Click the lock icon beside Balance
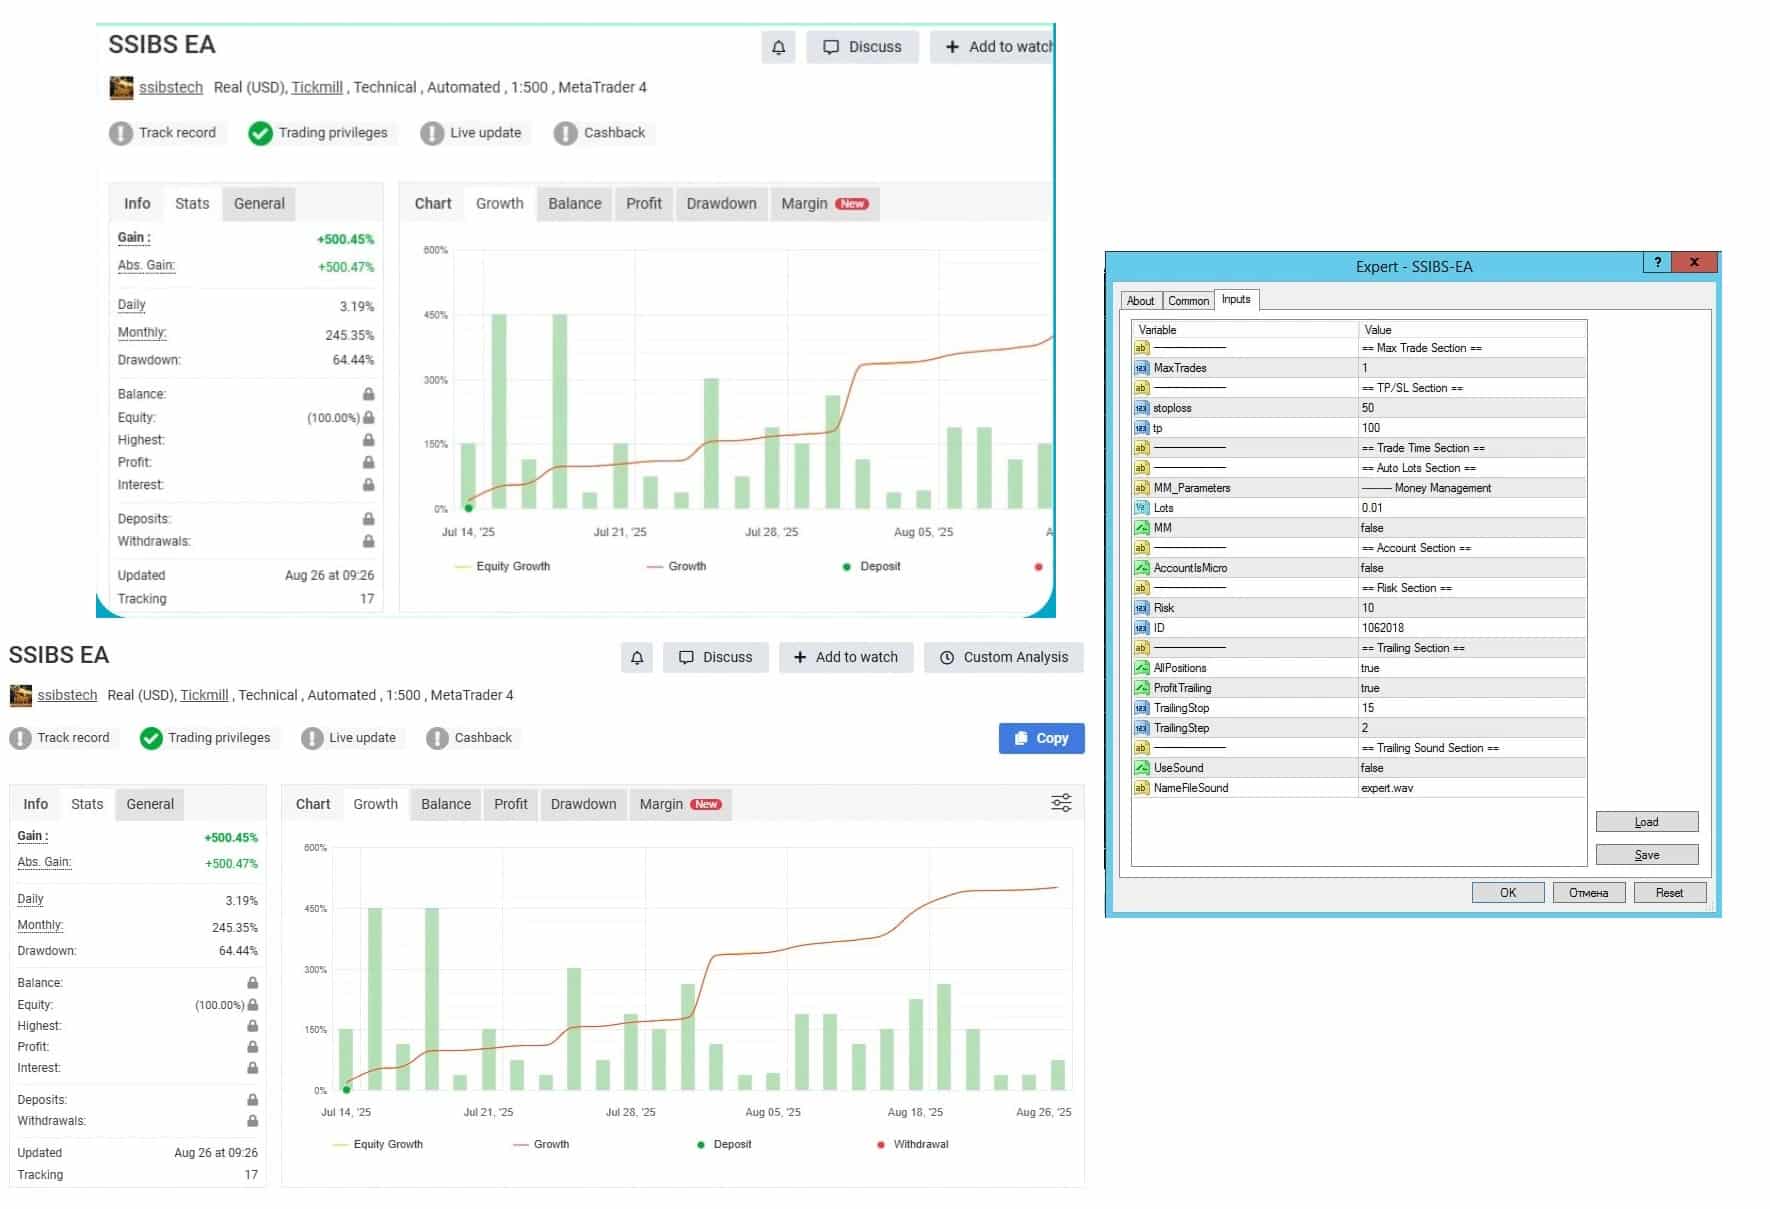Image resolution: width=1770 pixels, height=1209 pixels. pos(253,983)
